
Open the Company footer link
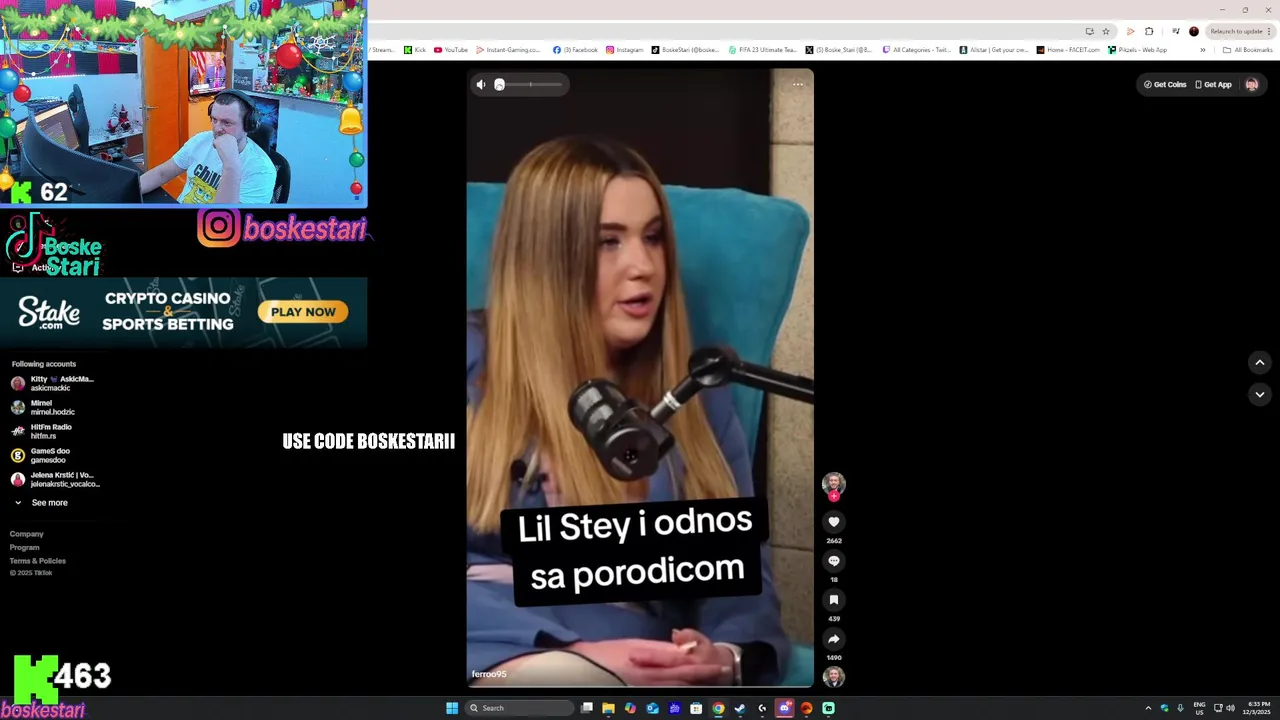27,534
